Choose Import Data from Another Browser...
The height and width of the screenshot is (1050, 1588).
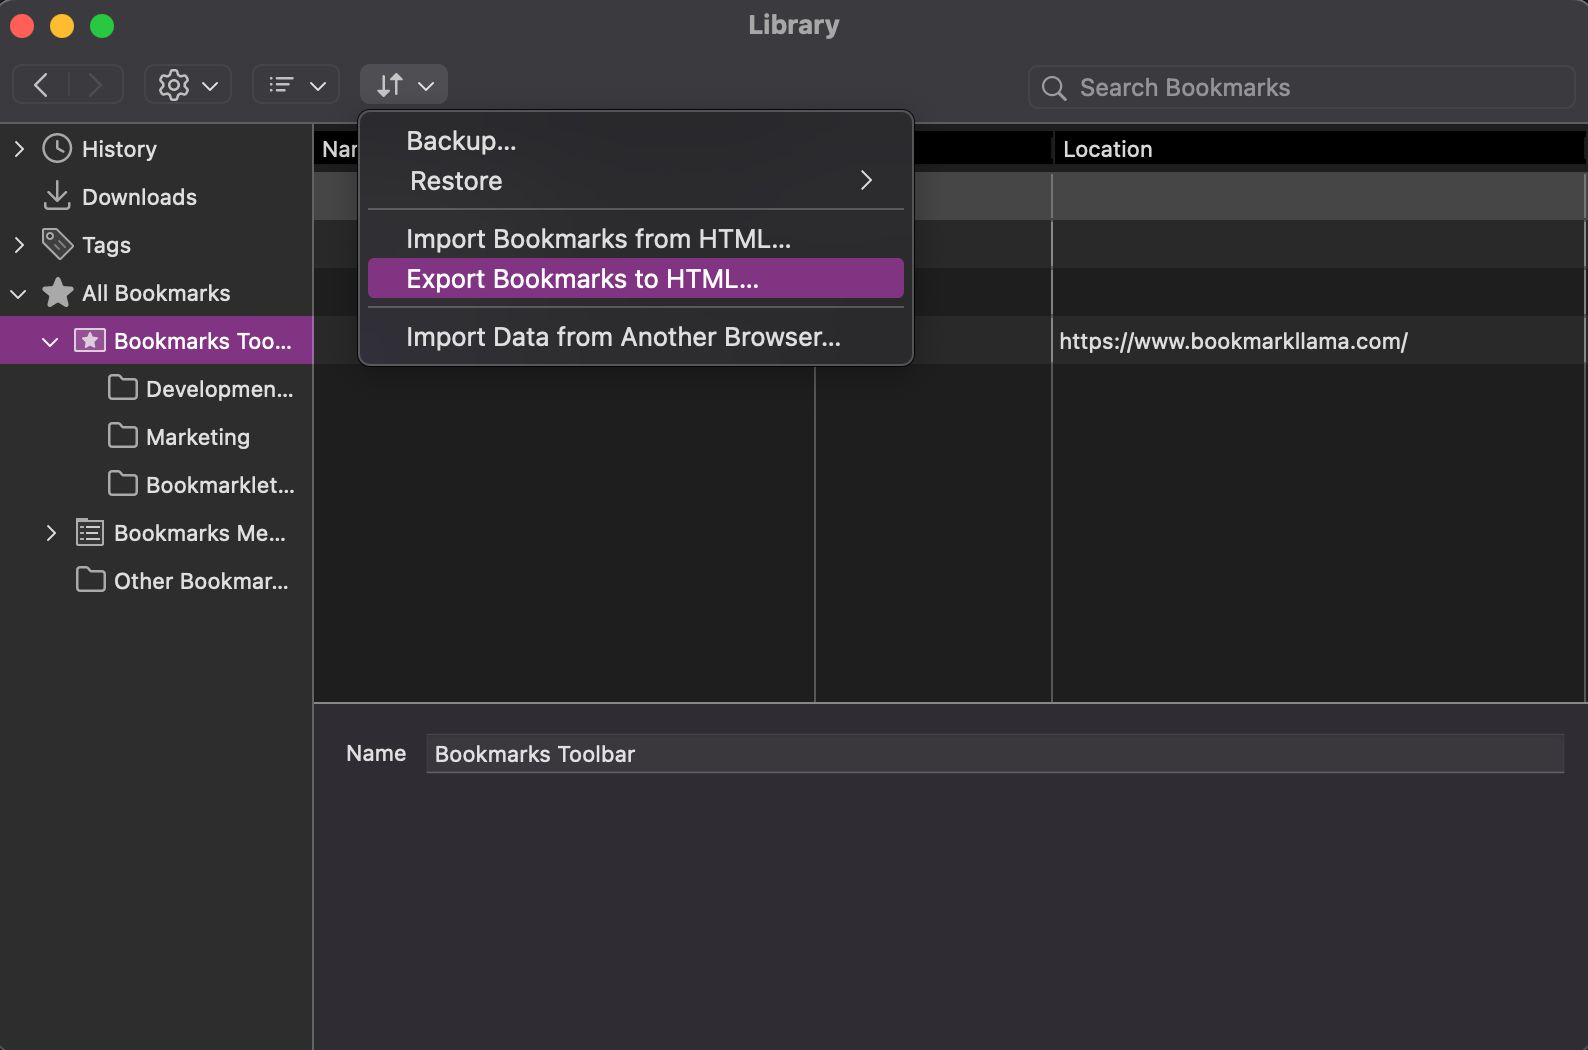(636, 337)
